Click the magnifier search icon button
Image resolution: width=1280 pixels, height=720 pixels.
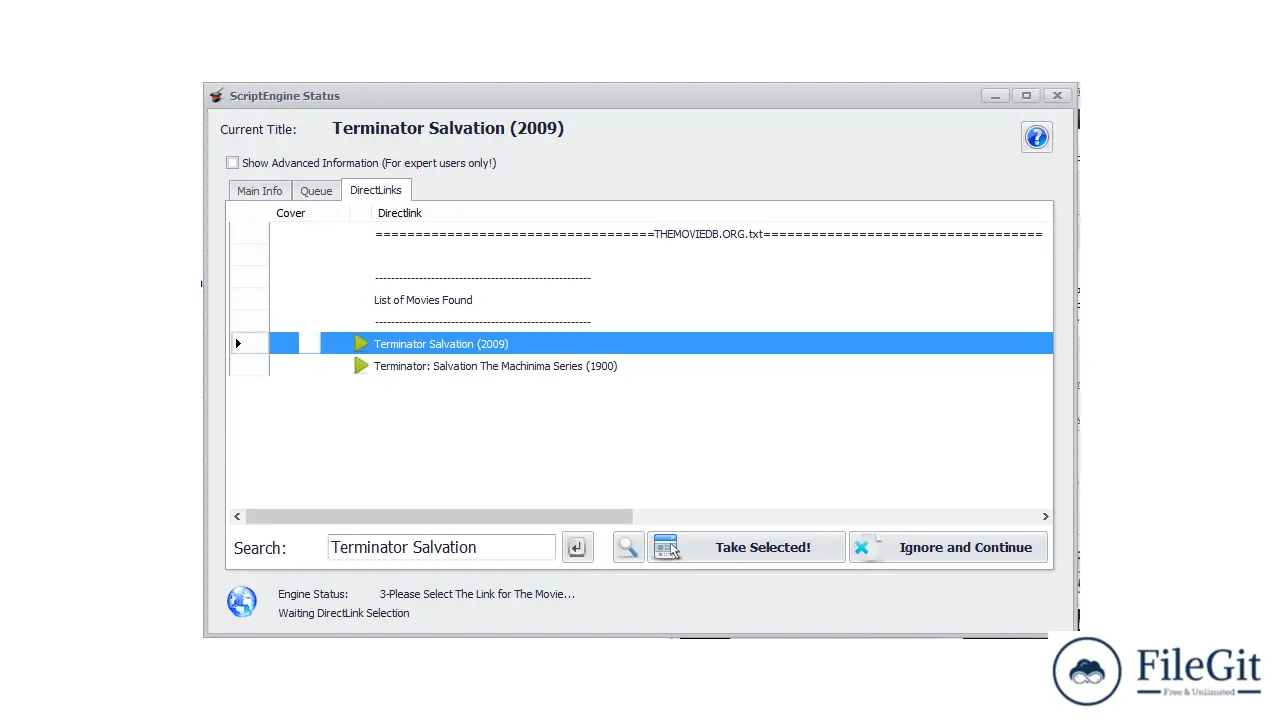628,547
